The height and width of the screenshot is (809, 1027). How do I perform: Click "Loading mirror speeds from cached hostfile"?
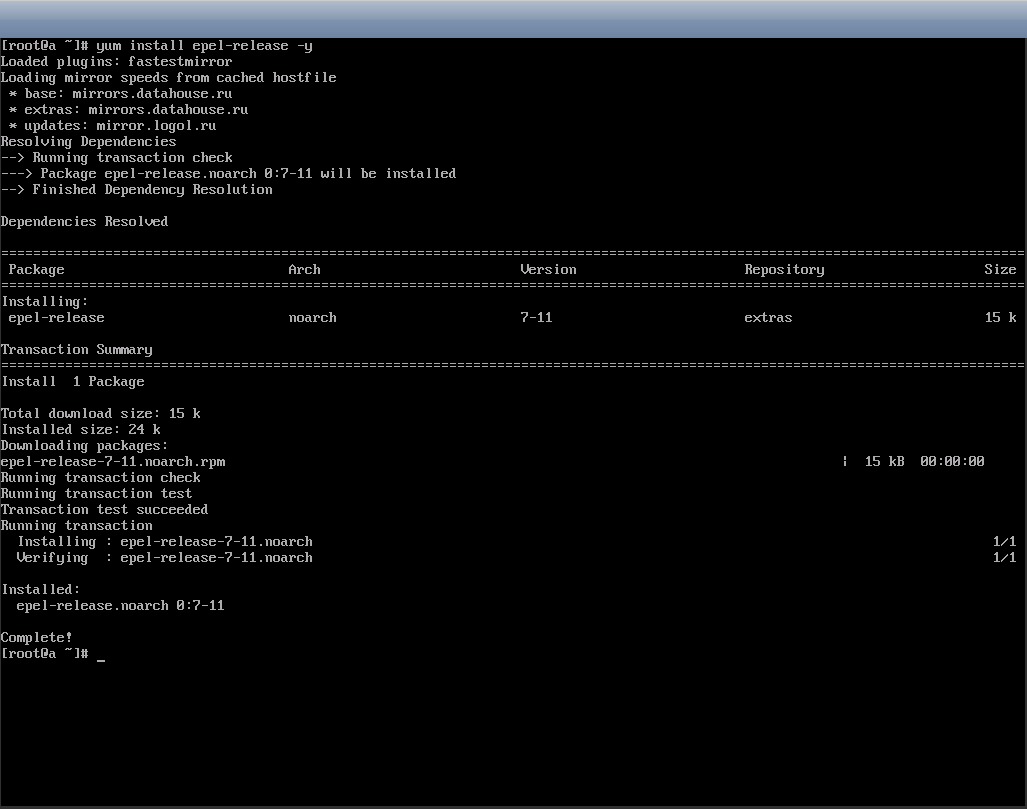(x=168, y=77)
